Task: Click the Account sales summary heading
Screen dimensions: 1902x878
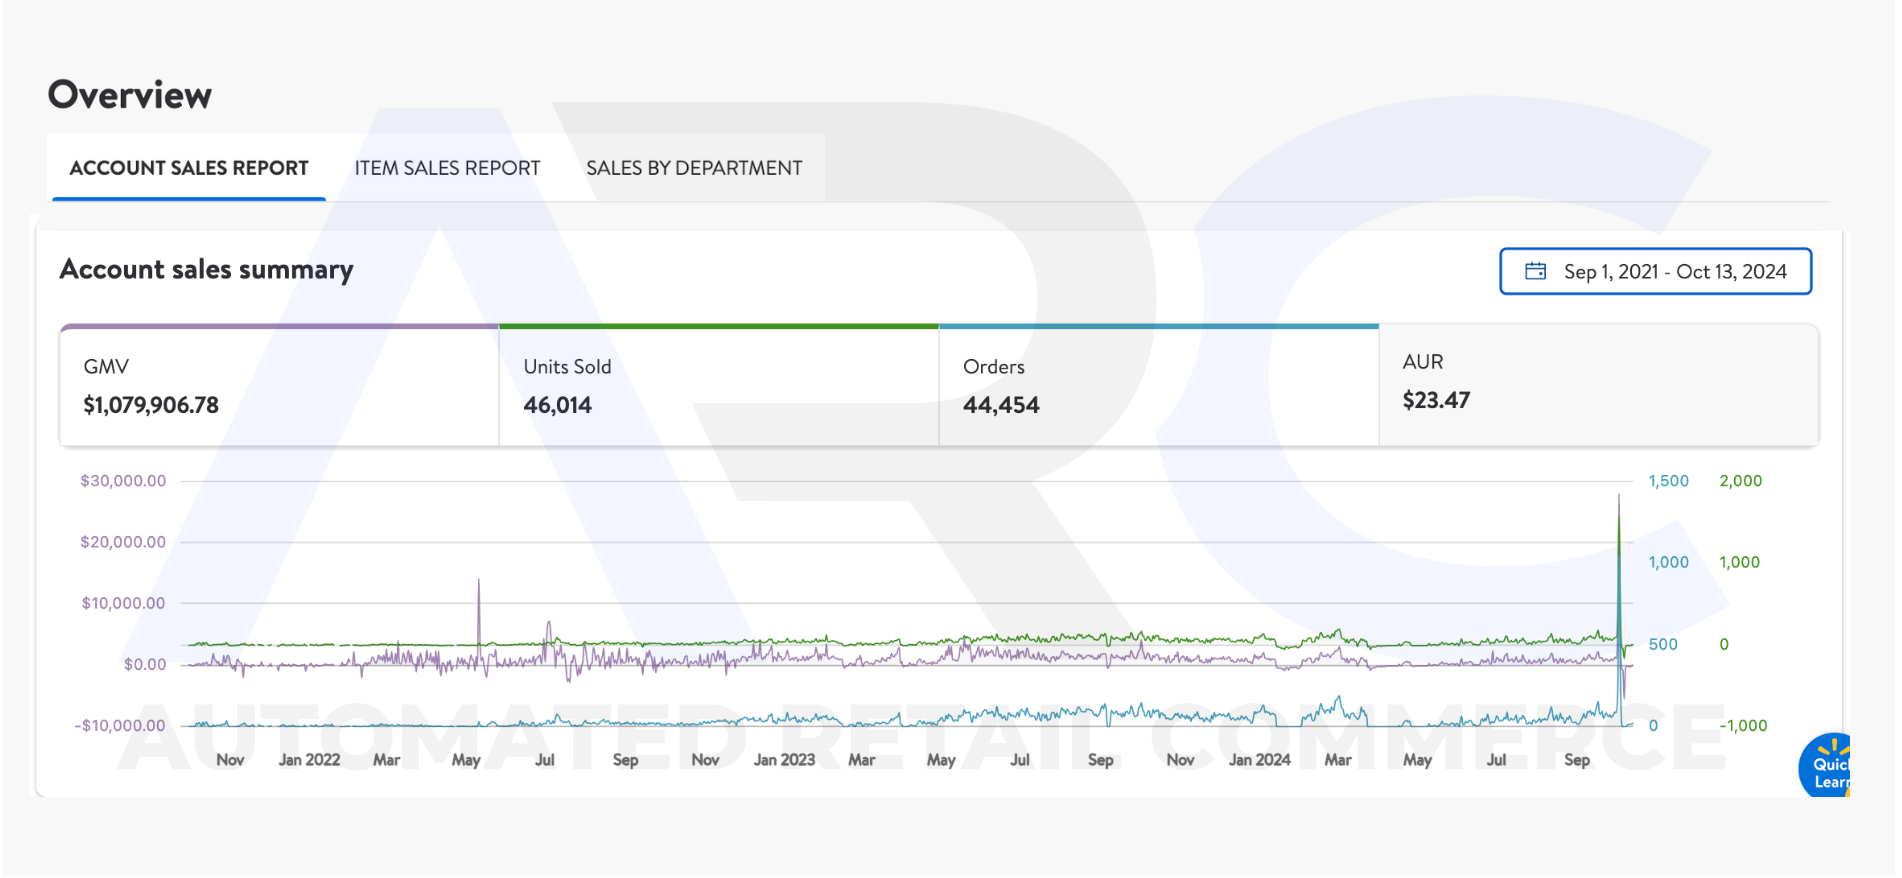Action: pyautogui.click(x=206, y=269)
